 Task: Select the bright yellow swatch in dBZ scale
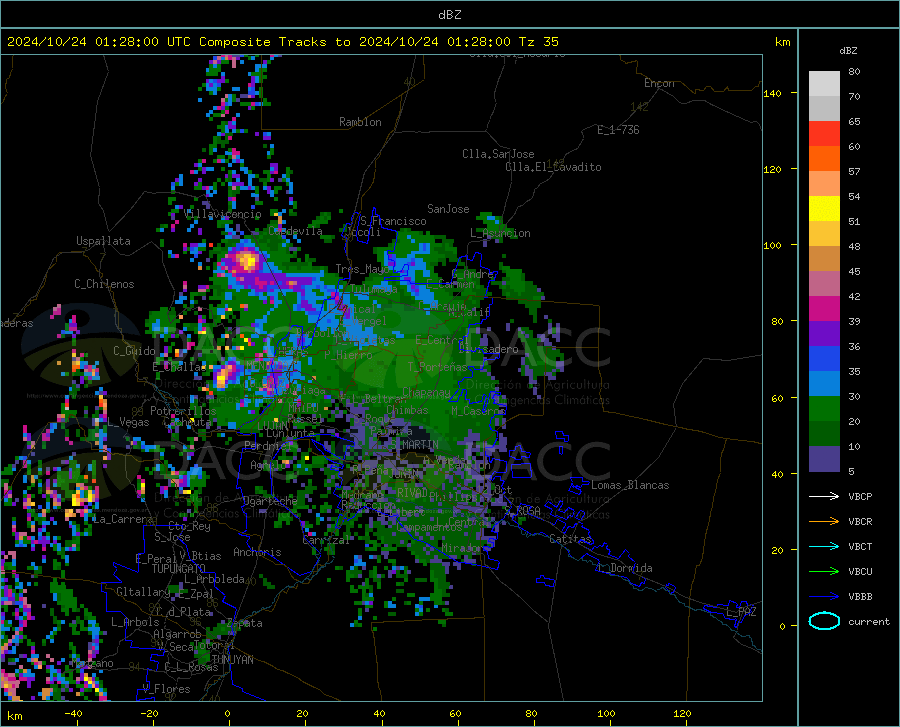(x=824, y=209)
